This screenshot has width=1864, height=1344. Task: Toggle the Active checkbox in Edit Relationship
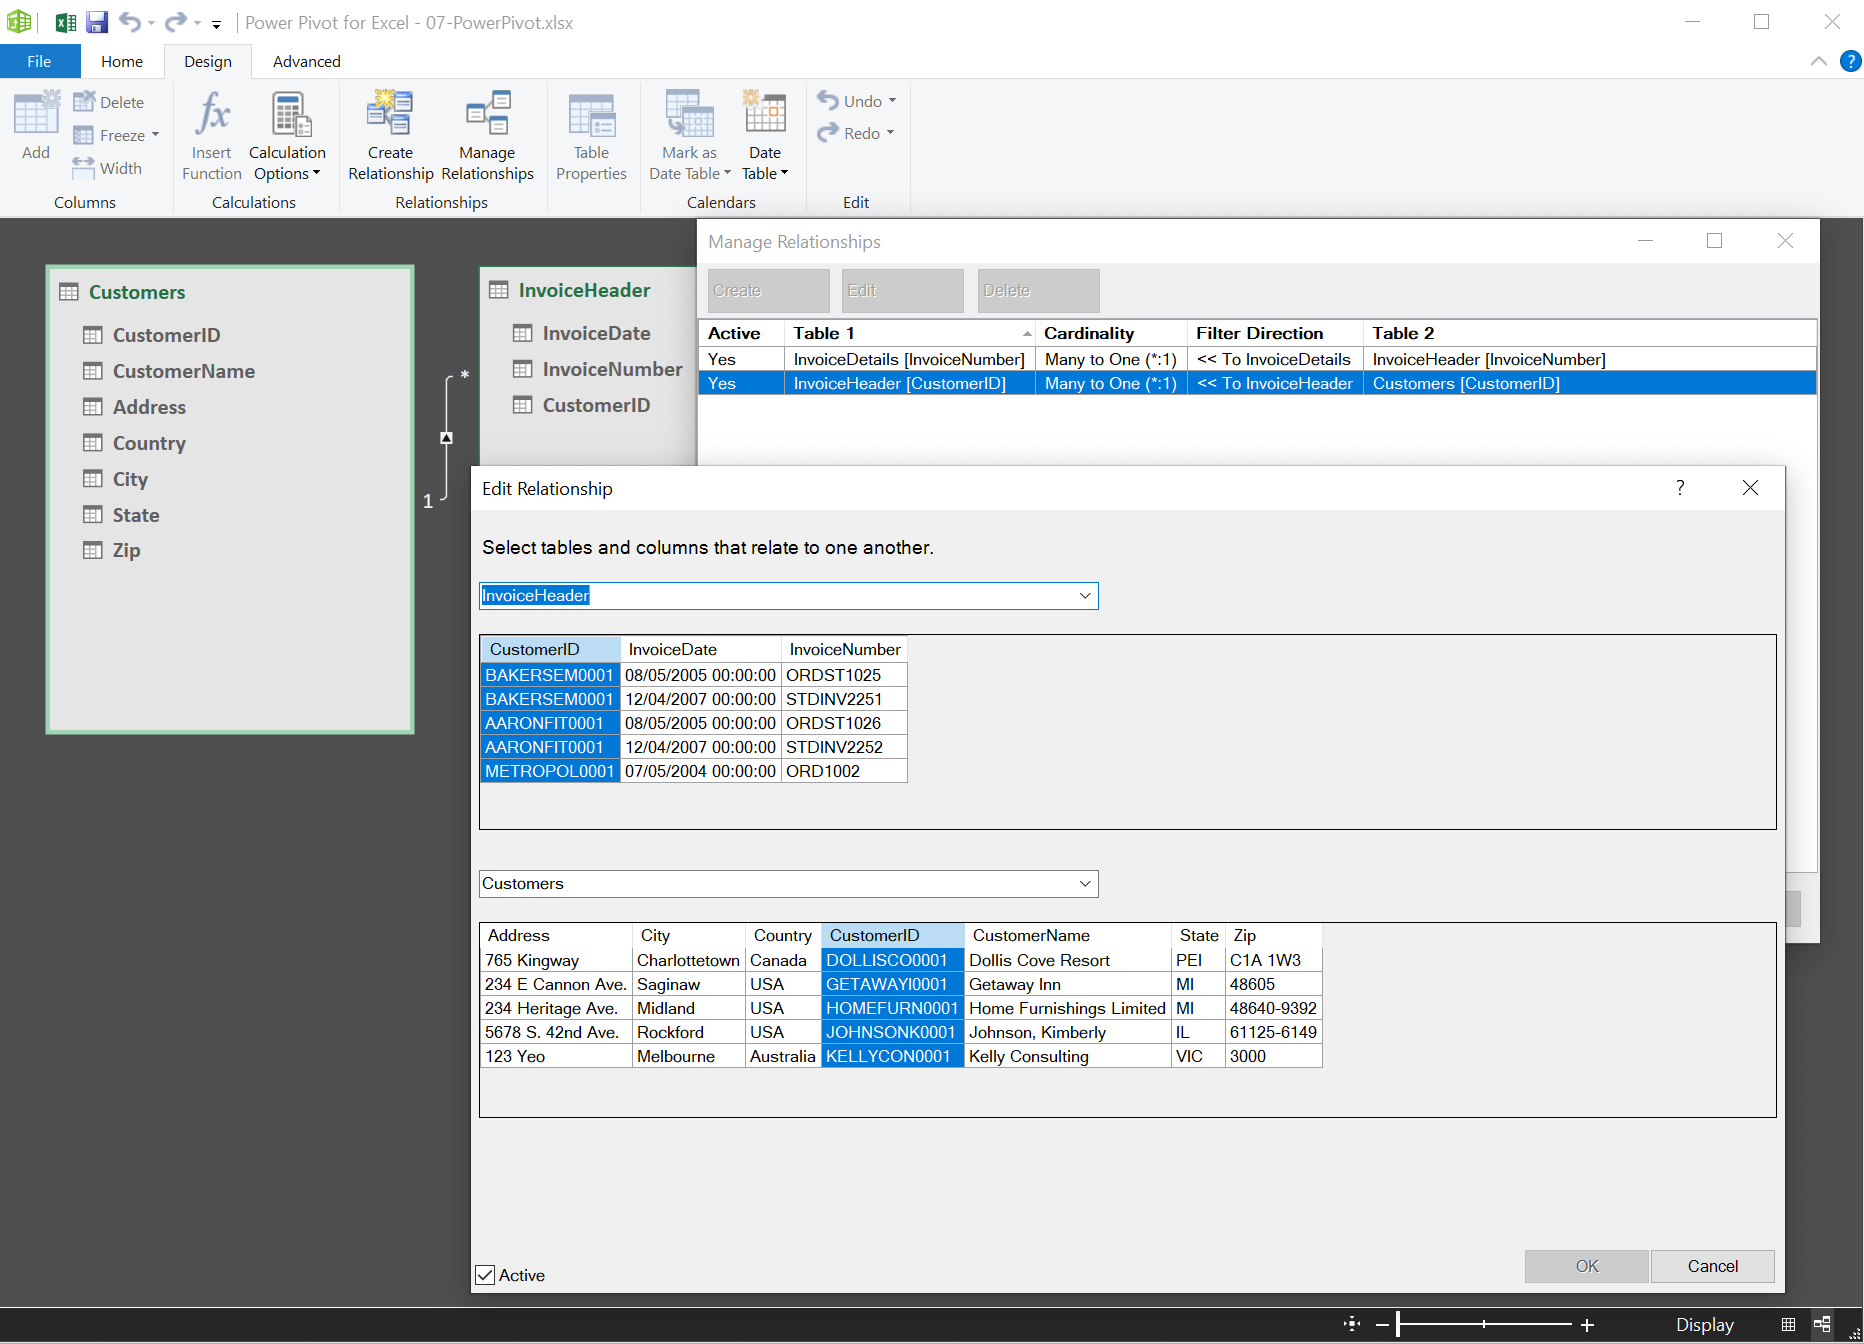(485, 1275)
